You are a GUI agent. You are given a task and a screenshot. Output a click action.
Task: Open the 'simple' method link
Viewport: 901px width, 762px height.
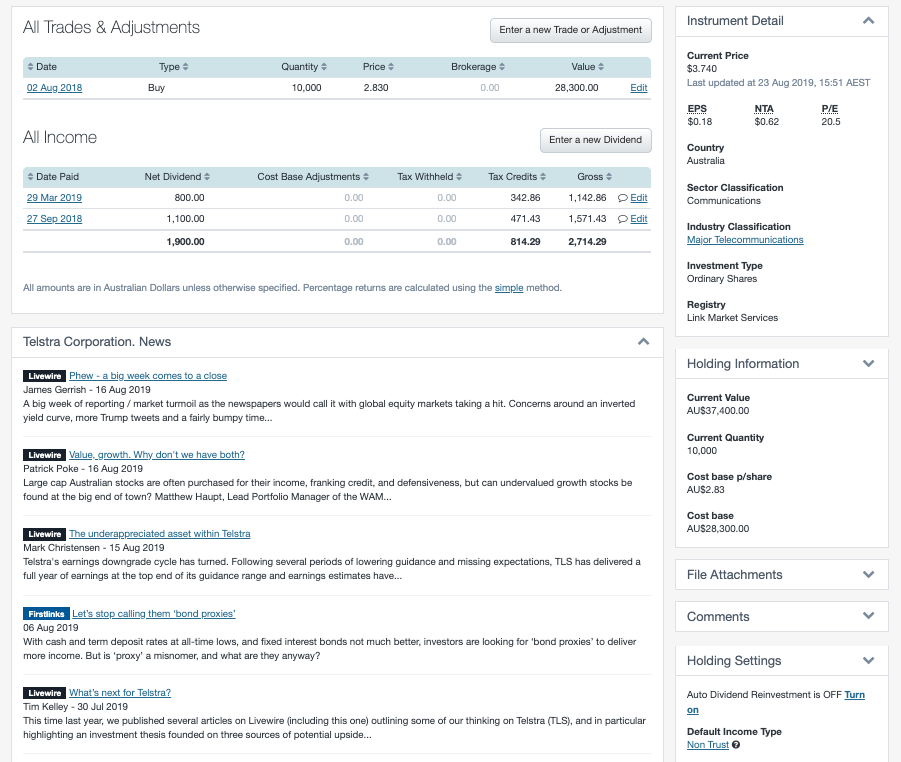[507, 287]
